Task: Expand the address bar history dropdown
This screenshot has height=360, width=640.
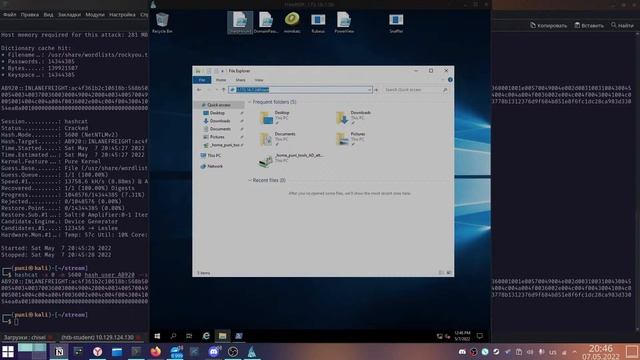Action: click(x=369, y=90)
